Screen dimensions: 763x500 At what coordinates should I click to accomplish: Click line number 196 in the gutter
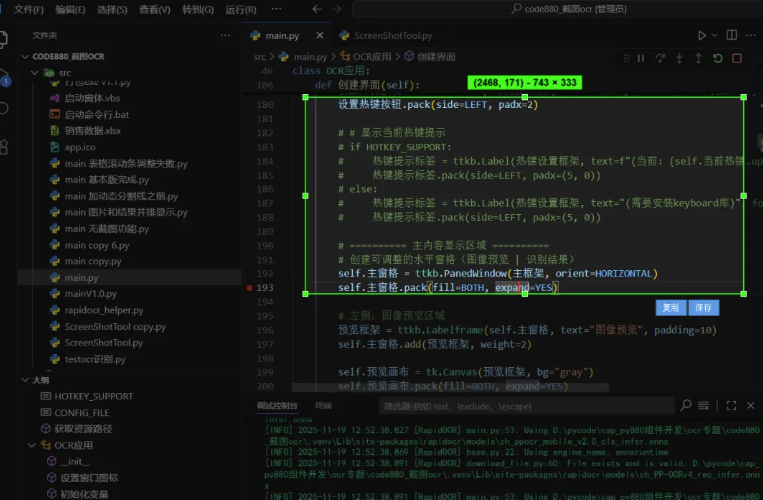(x=265, y=330)
